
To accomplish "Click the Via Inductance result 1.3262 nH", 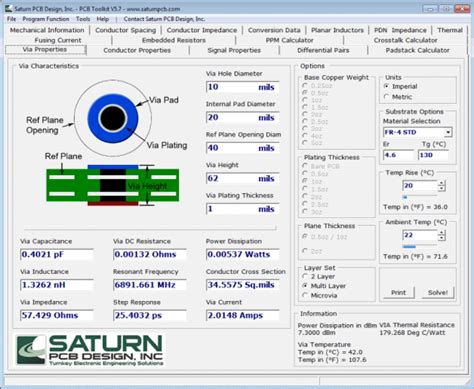I will tap(57, 285).
